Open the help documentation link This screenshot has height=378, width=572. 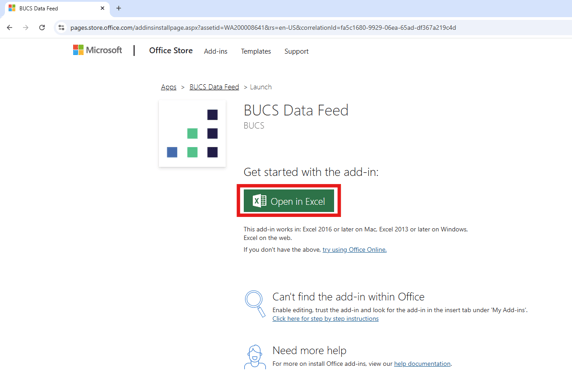pyautogui.click(x=422, y=364)
